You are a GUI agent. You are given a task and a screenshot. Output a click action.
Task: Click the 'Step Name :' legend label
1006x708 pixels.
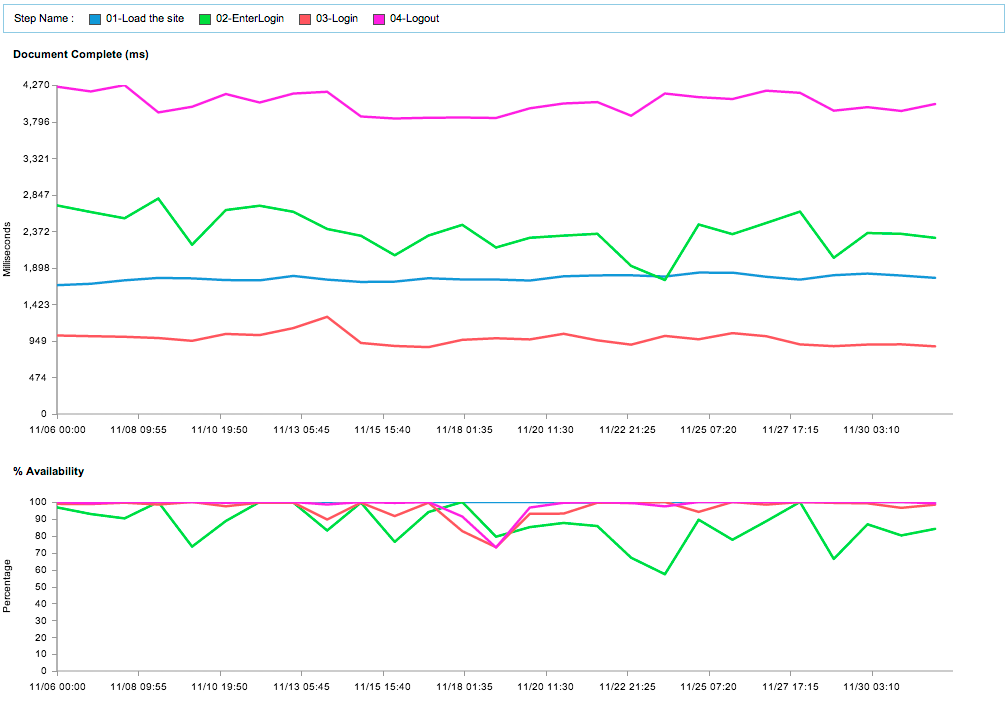click(44, 19)
